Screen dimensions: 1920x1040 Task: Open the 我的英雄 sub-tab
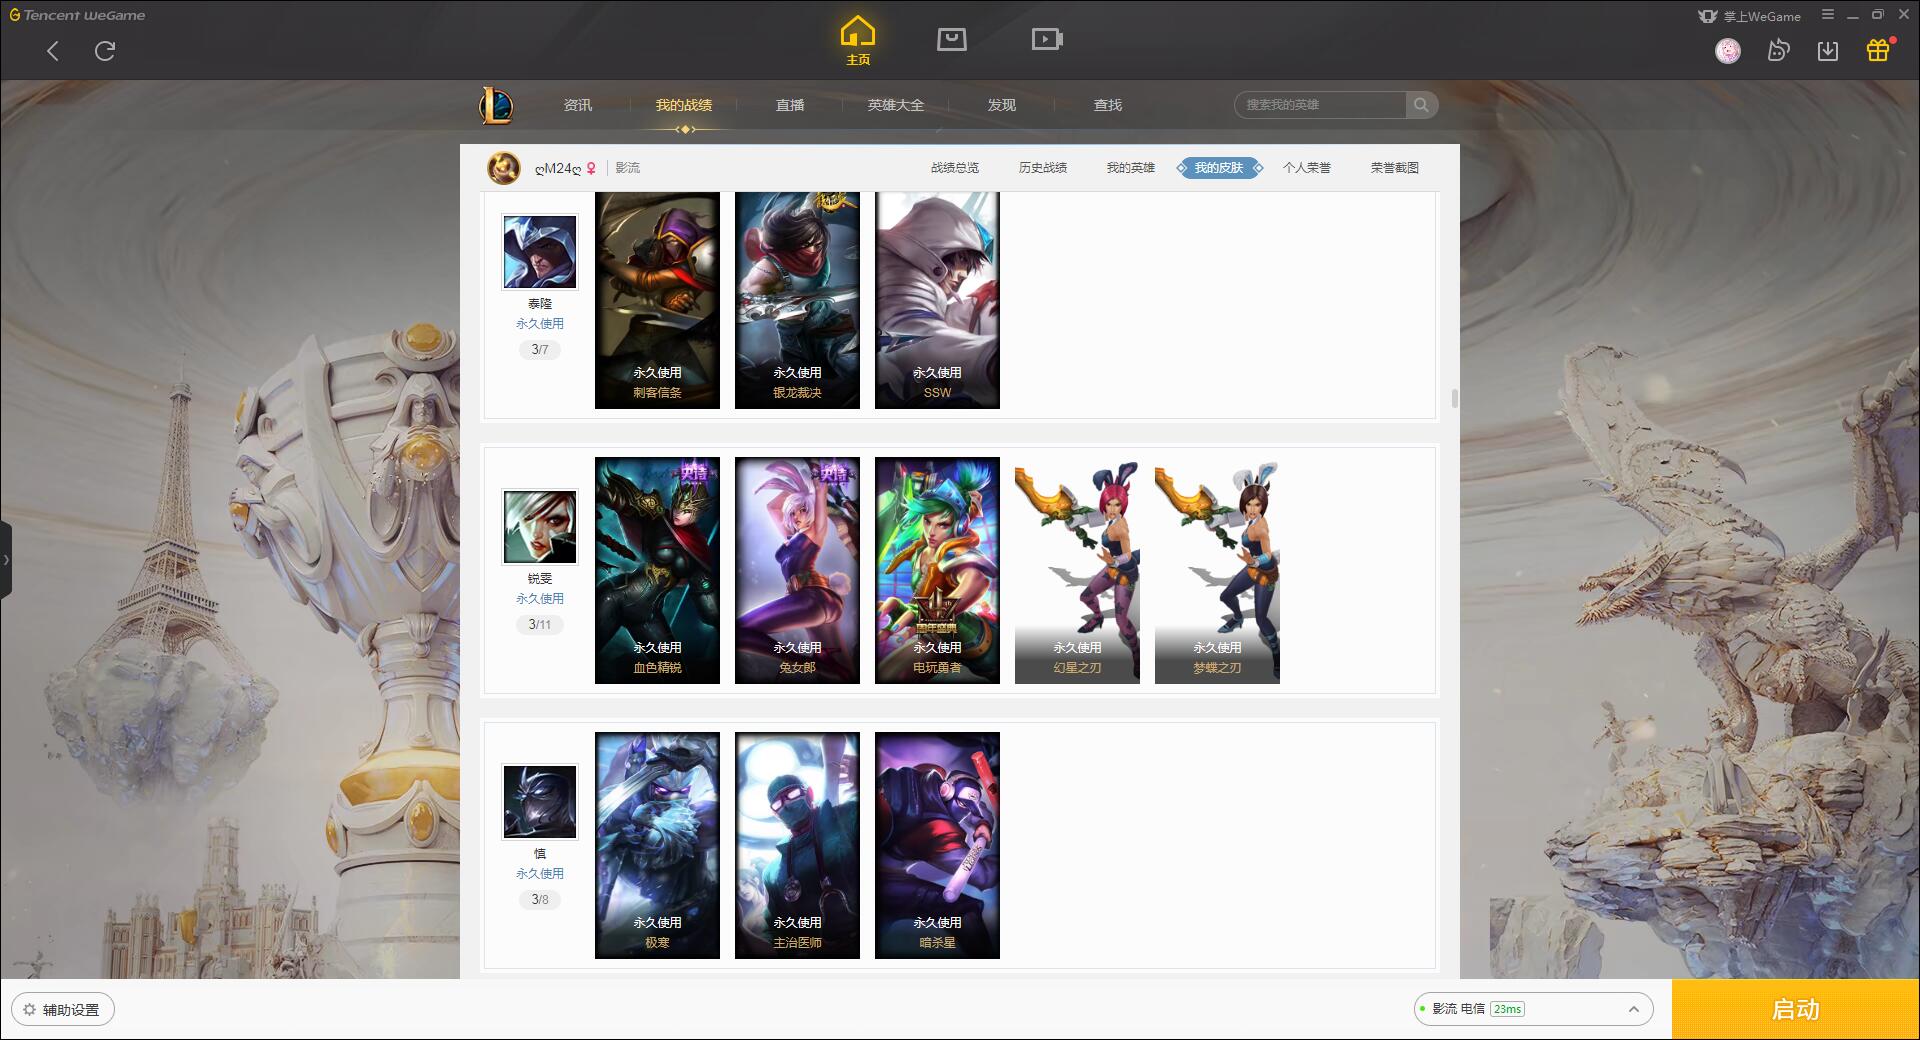(1131, 168)
